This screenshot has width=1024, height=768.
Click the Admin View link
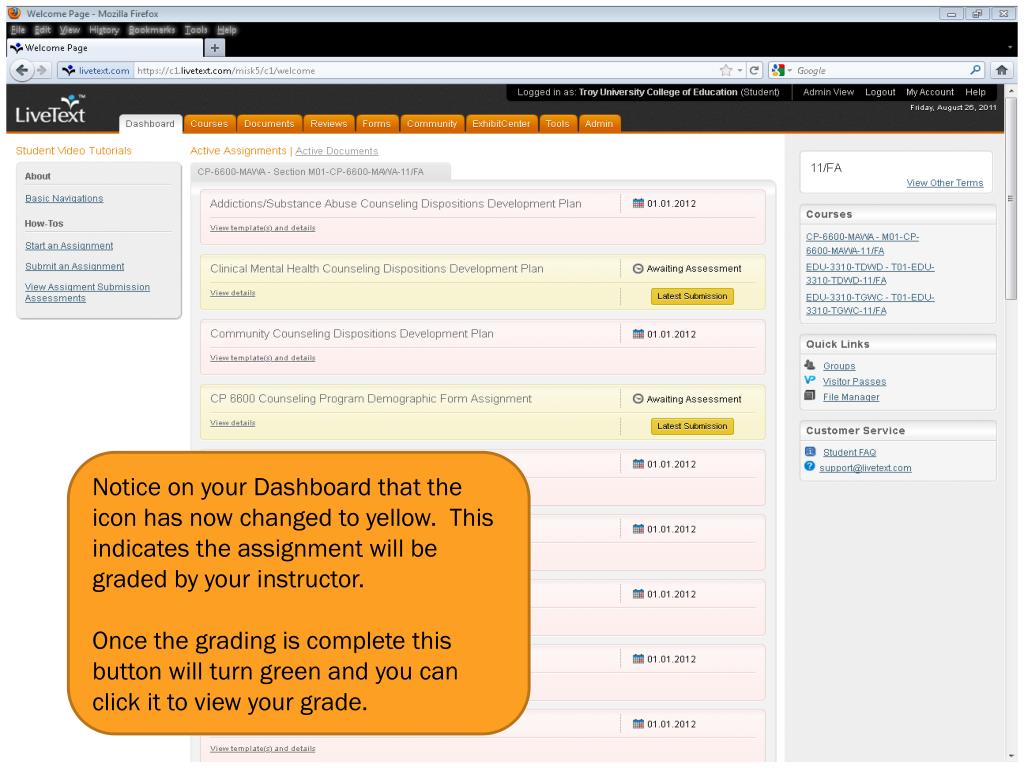point(828,92)
